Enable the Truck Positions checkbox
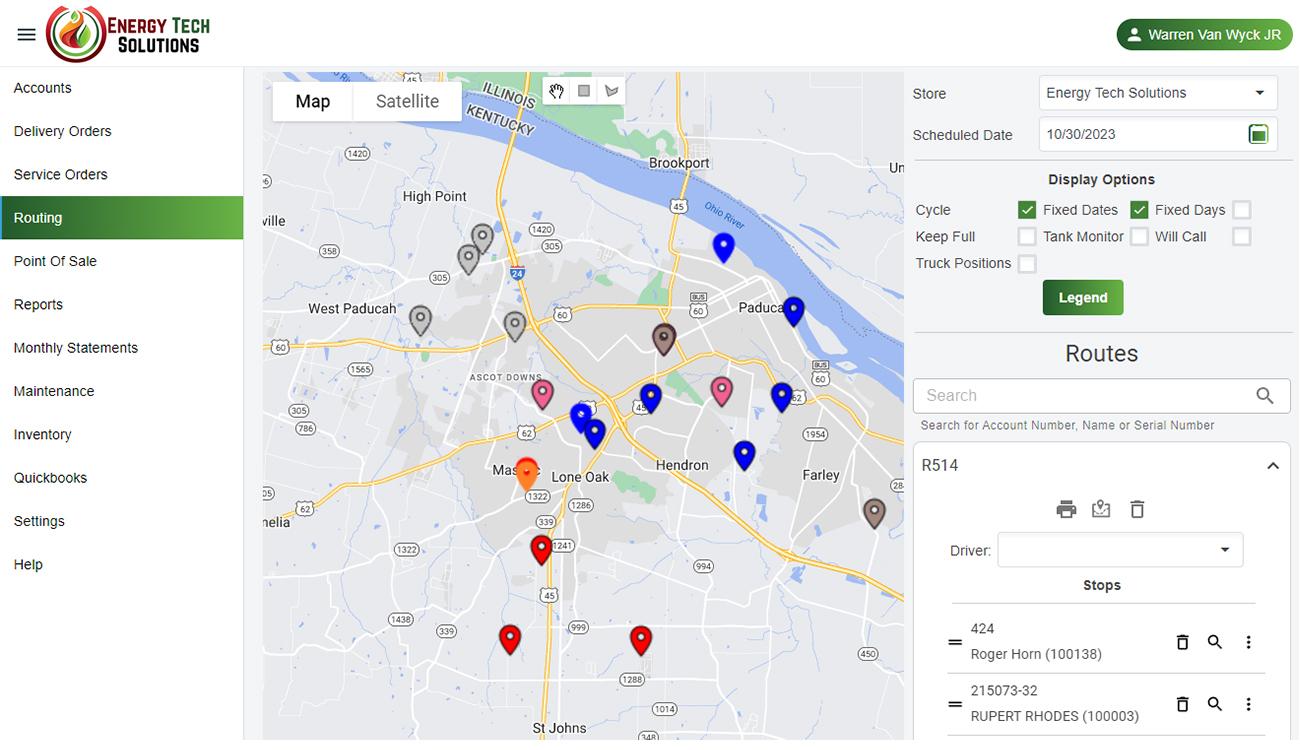 tap(1027, 263)
